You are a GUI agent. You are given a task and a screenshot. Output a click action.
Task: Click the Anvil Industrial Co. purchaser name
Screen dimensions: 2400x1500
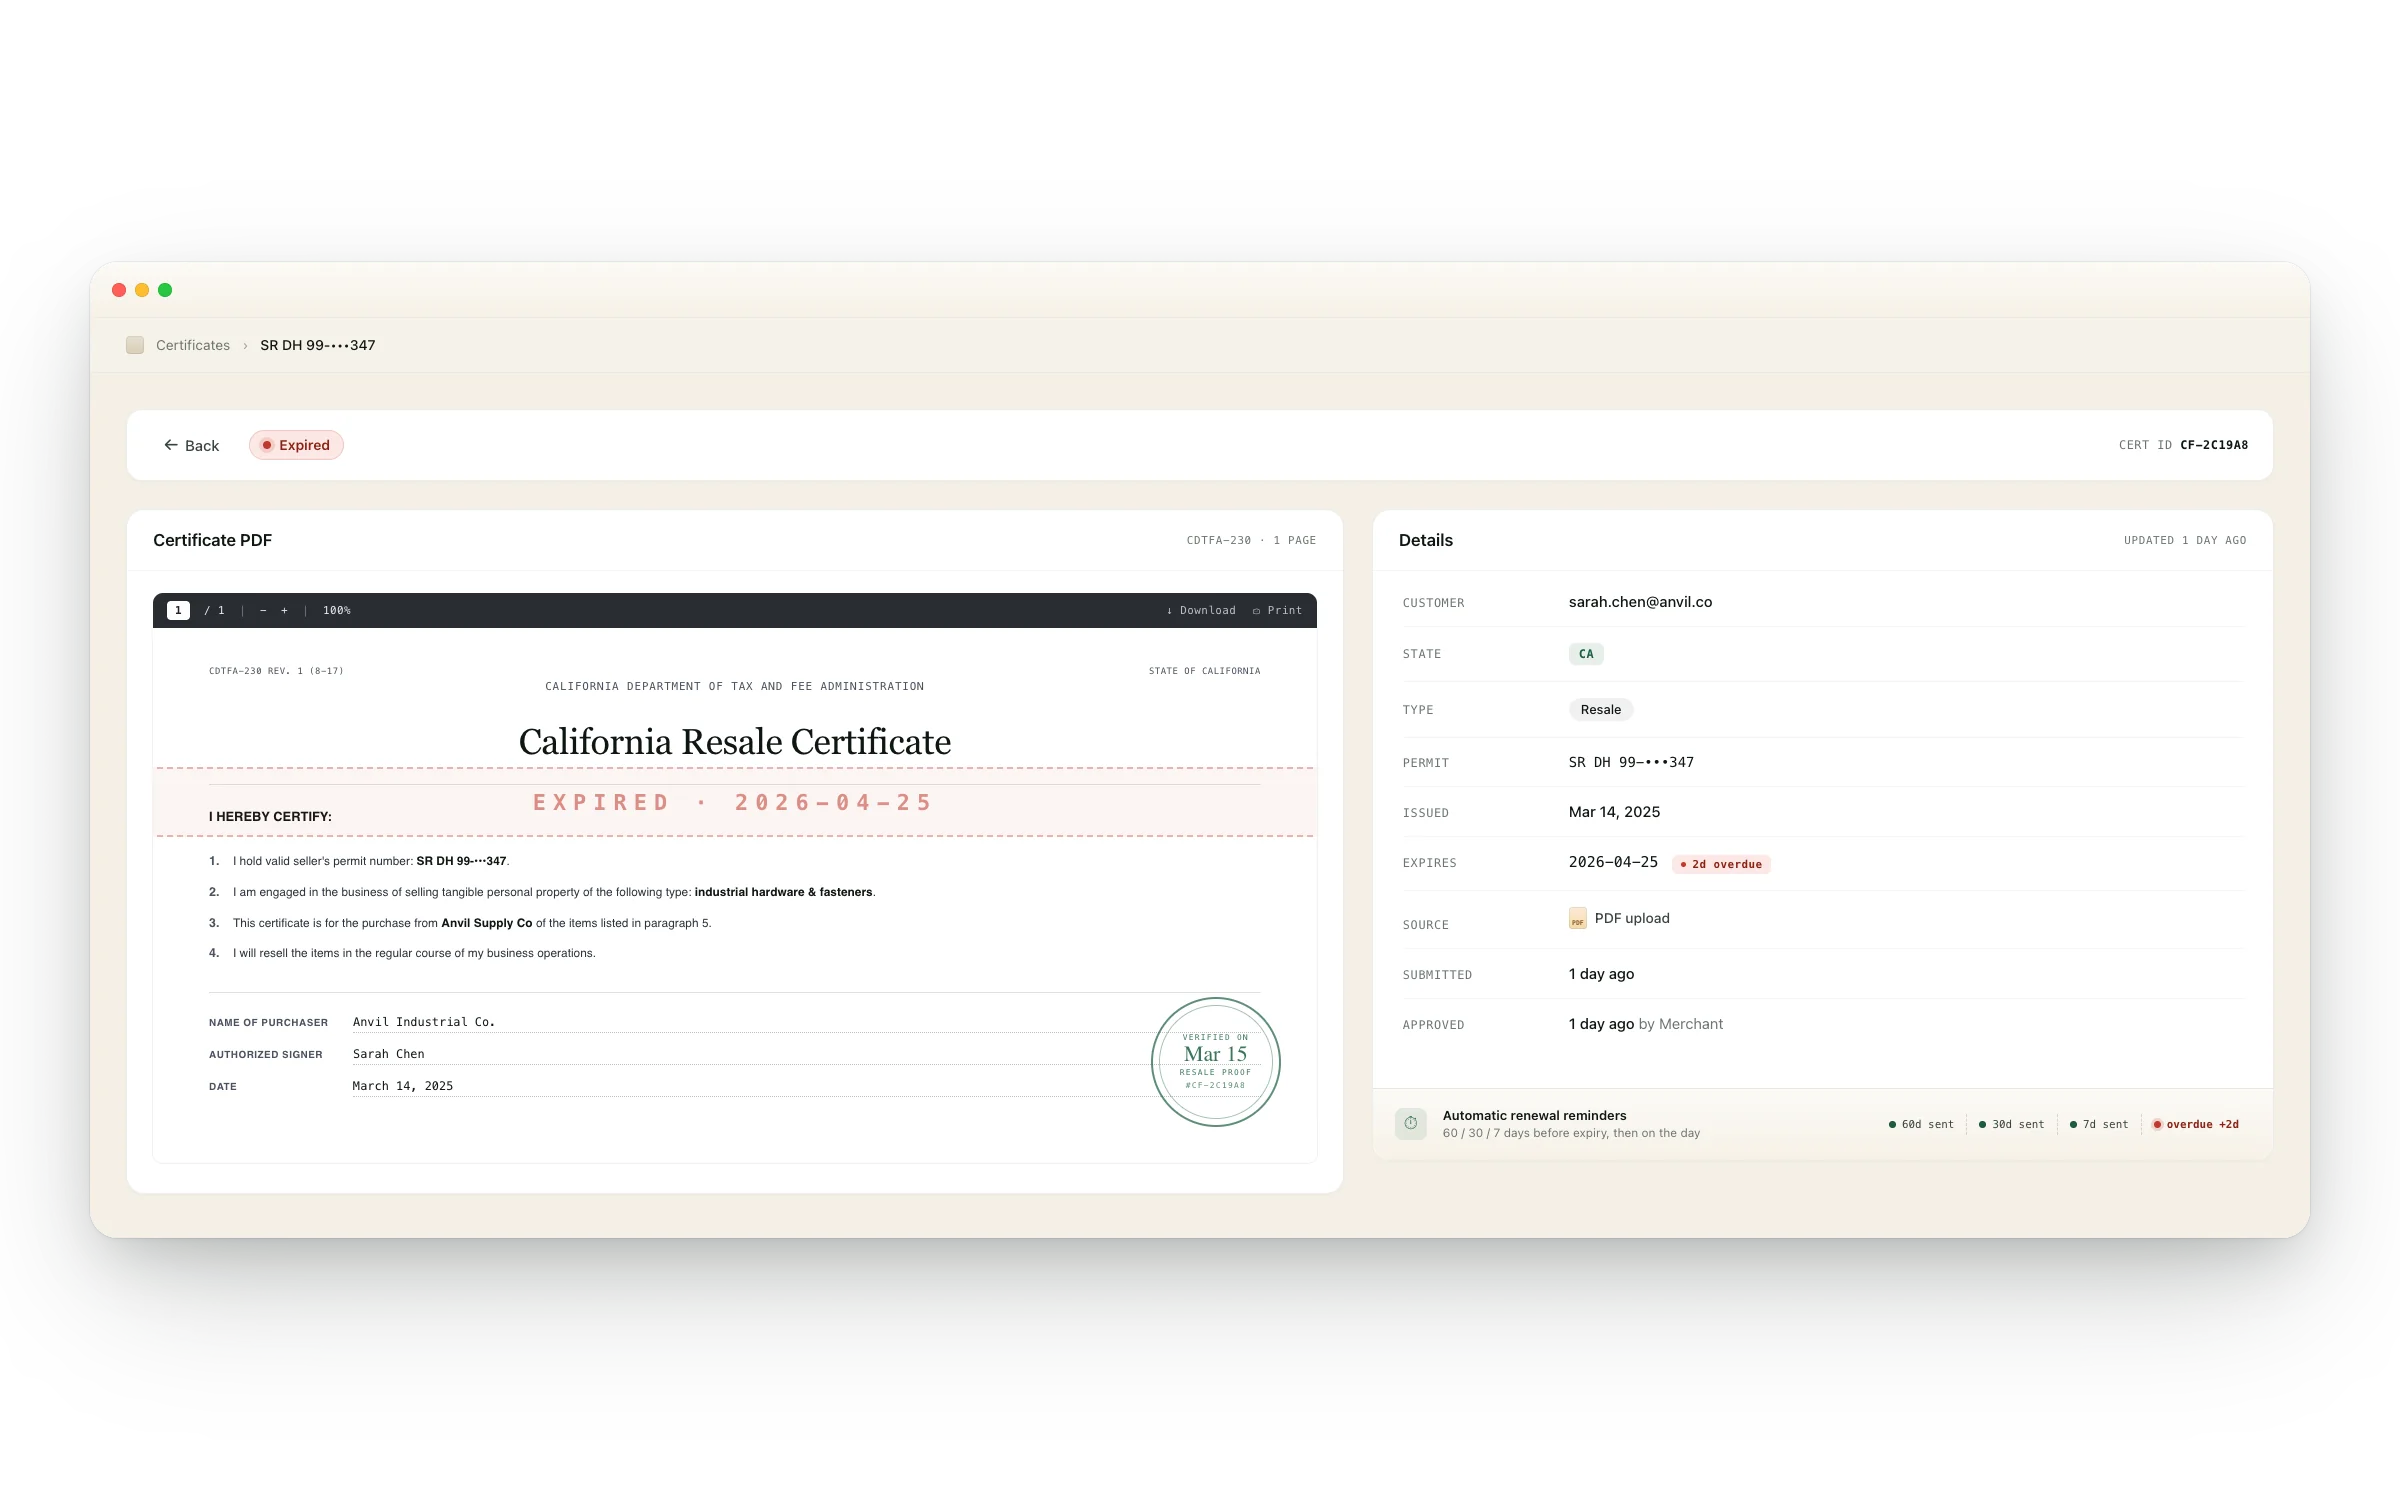point(424,1022)
